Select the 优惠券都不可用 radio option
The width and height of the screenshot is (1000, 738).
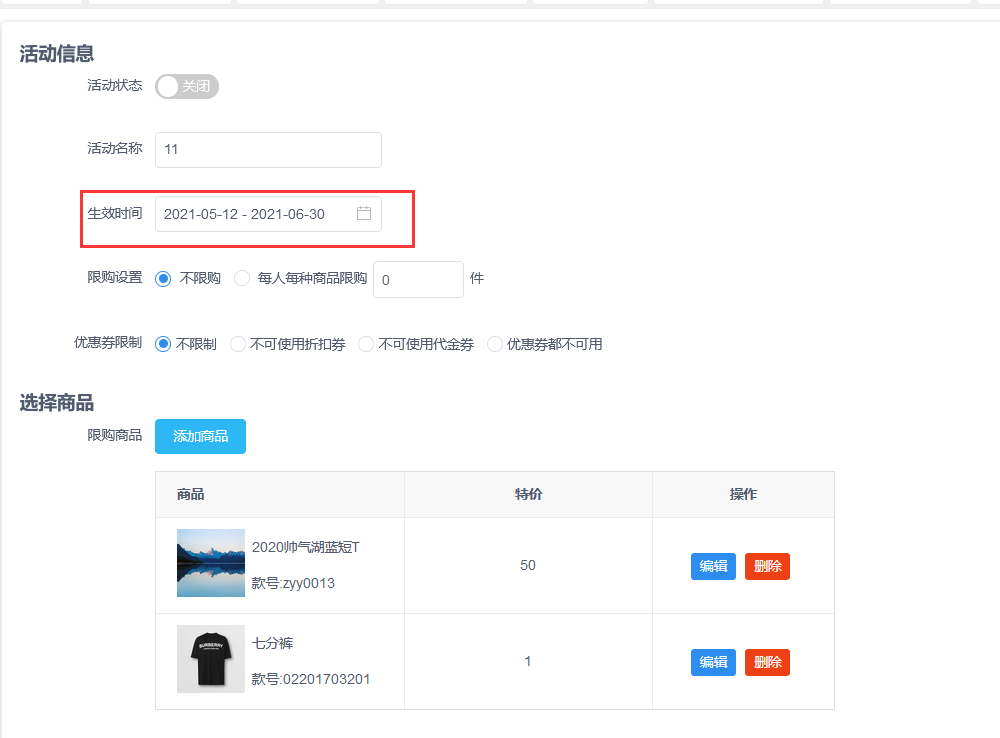[x=495, y=344]
